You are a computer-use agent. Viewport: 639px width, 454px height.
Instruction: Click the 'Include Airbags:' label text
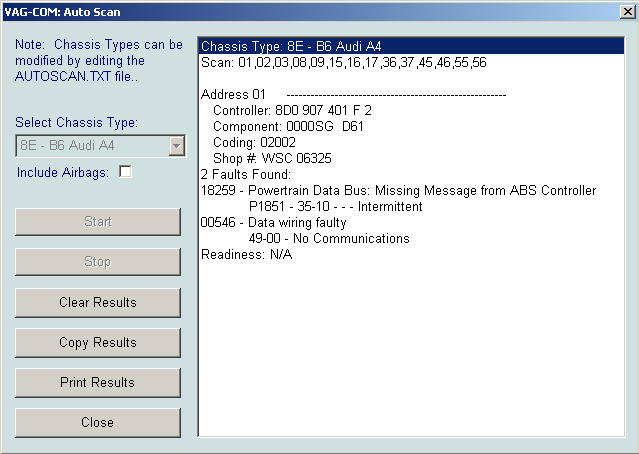pos(63,172)
